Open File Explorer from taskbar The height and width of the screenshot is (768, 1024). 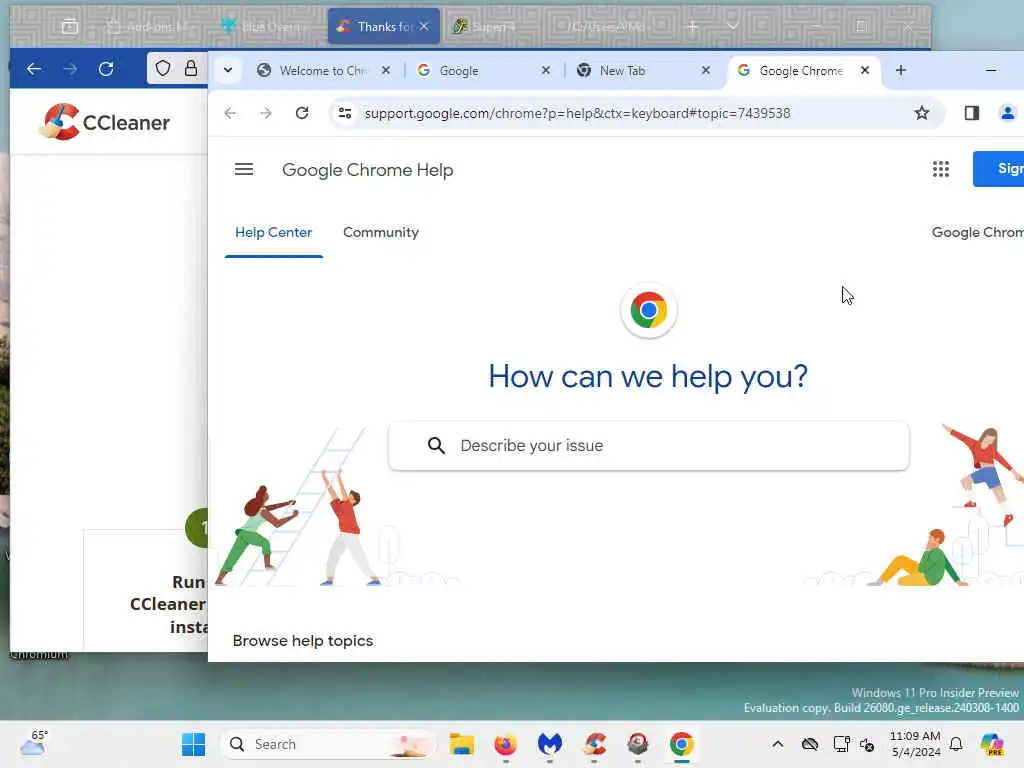(x=461, y=744)
